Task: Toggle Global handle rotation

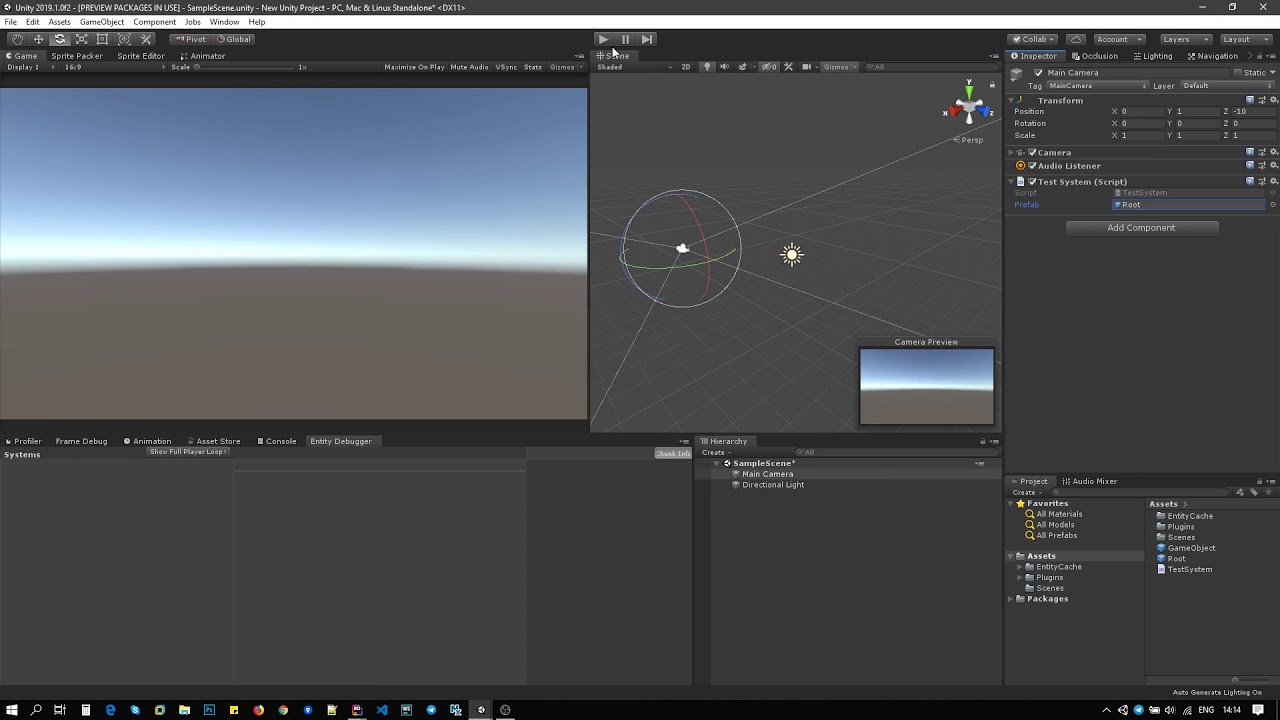Action: pyautogui.click(x=233, y=39)
